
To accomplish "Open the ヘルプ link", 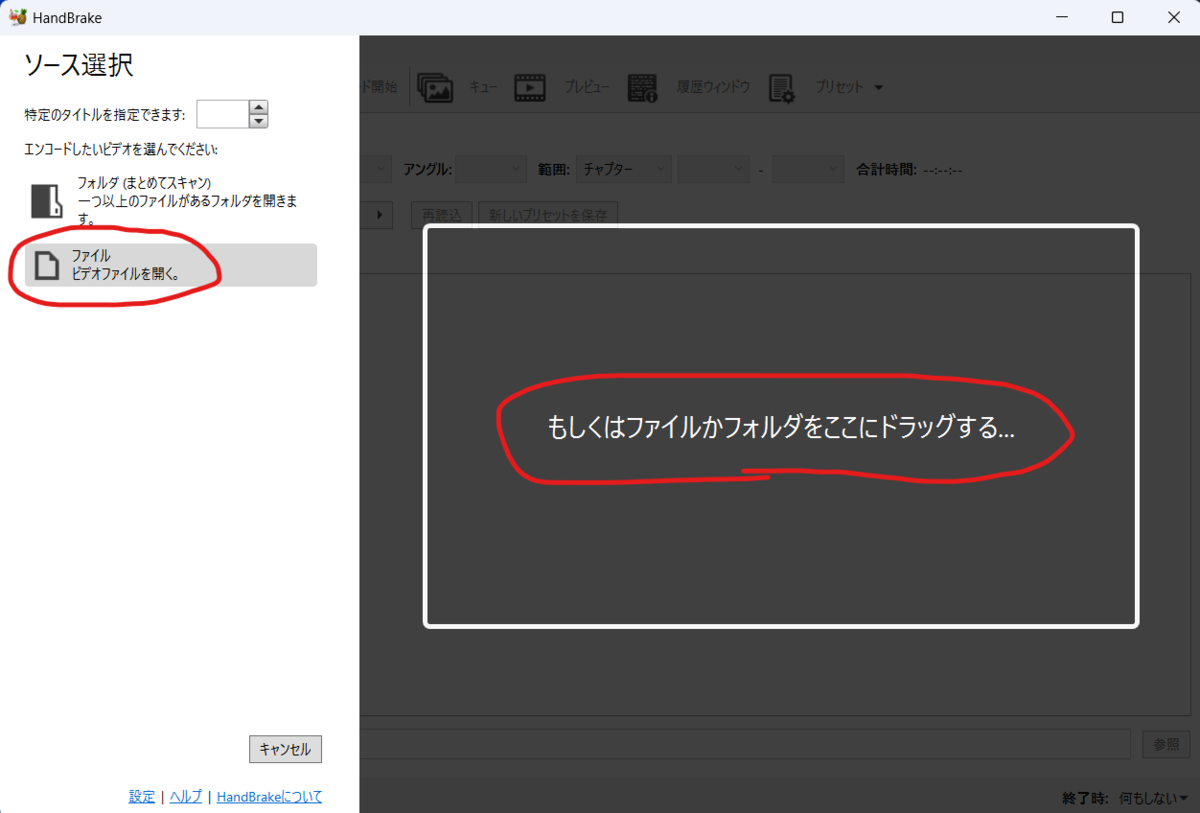I will [x=185, y=796].
